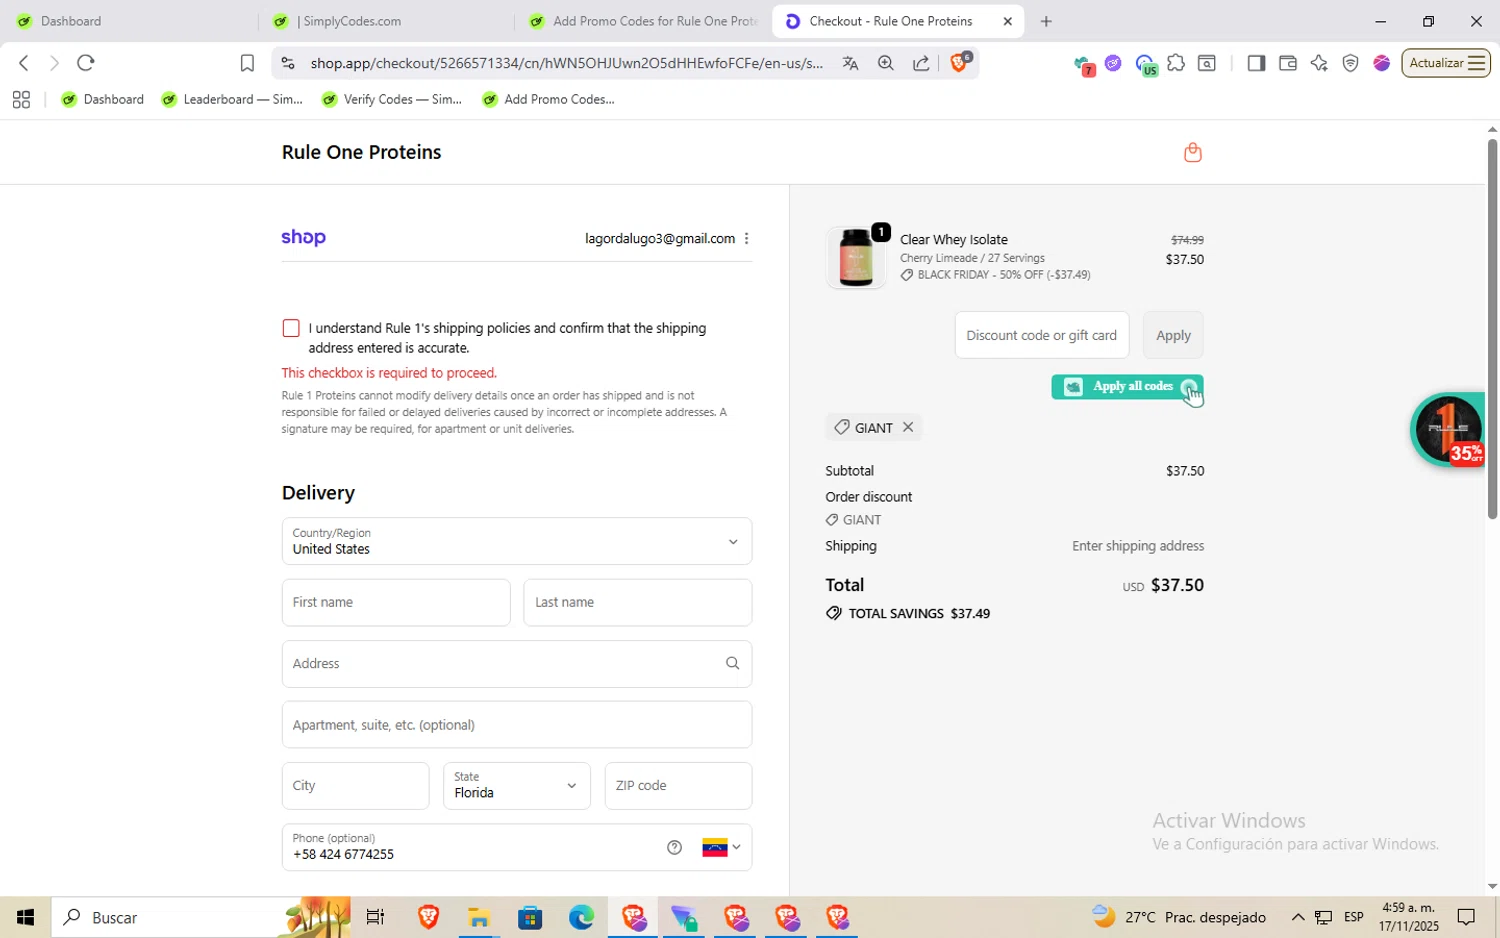The height and width of the screenshot is (938, 1500).
Task: Open Microsoft Edge from taskbar
Action: coord(581,917)
